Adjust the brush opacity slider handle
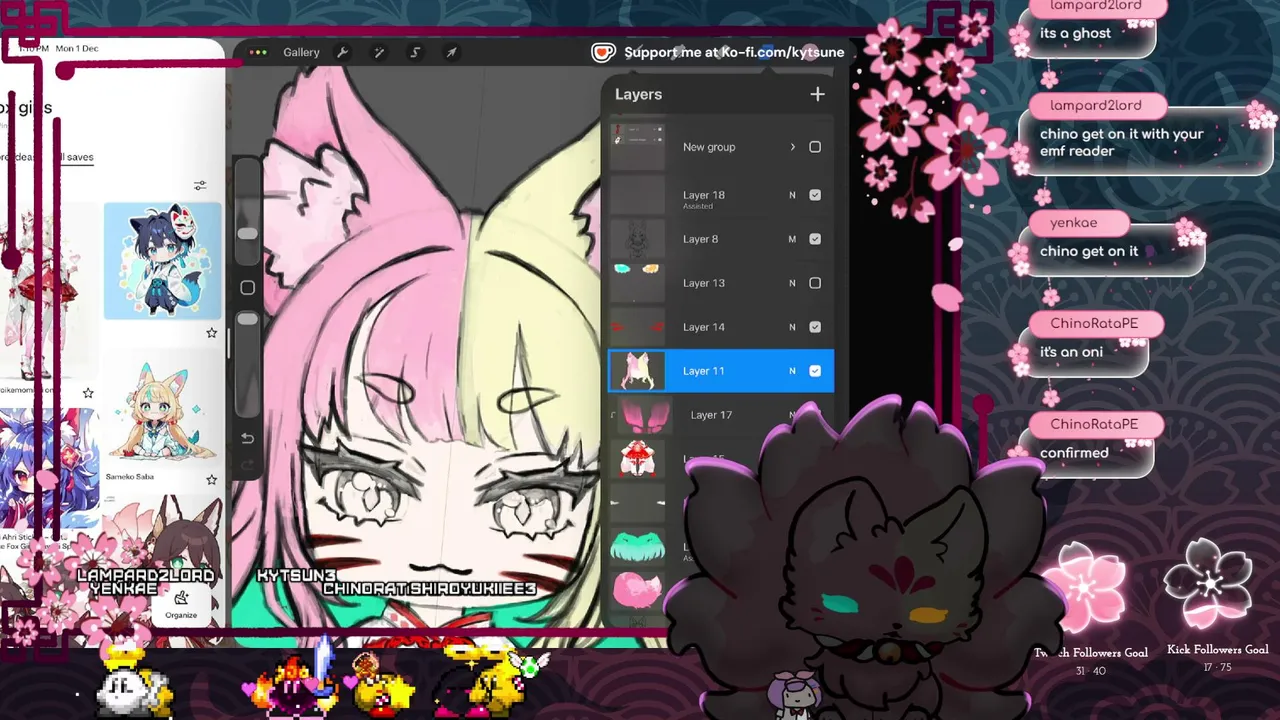The height and width of the screenshot is (720, 1280). [x=247, y=319]
